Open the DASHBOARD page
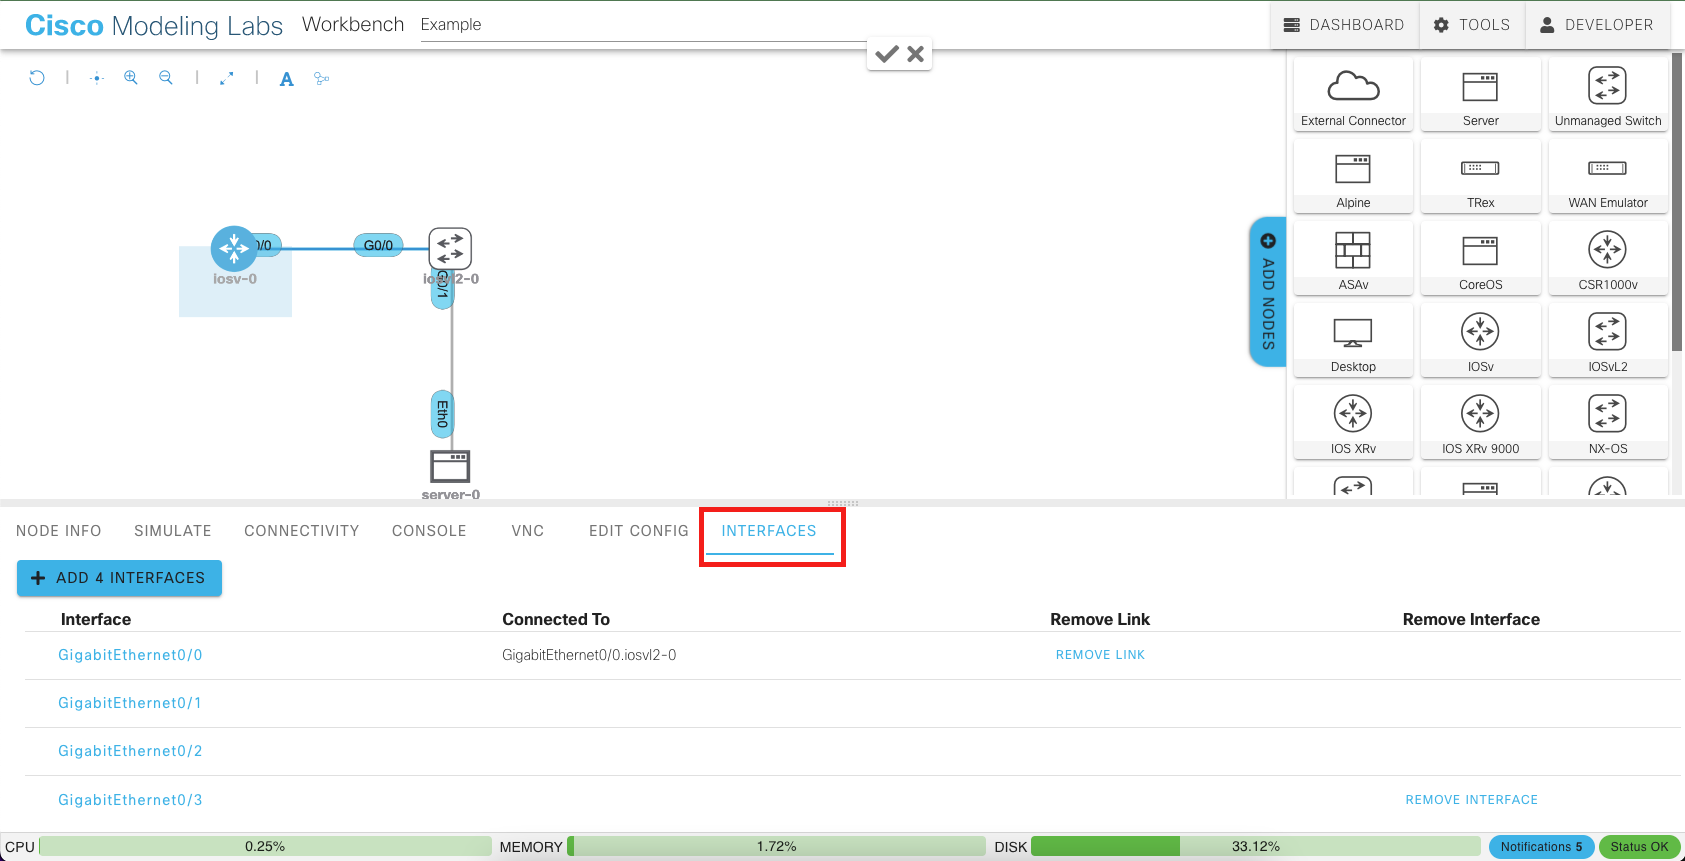 [1345, 25]
